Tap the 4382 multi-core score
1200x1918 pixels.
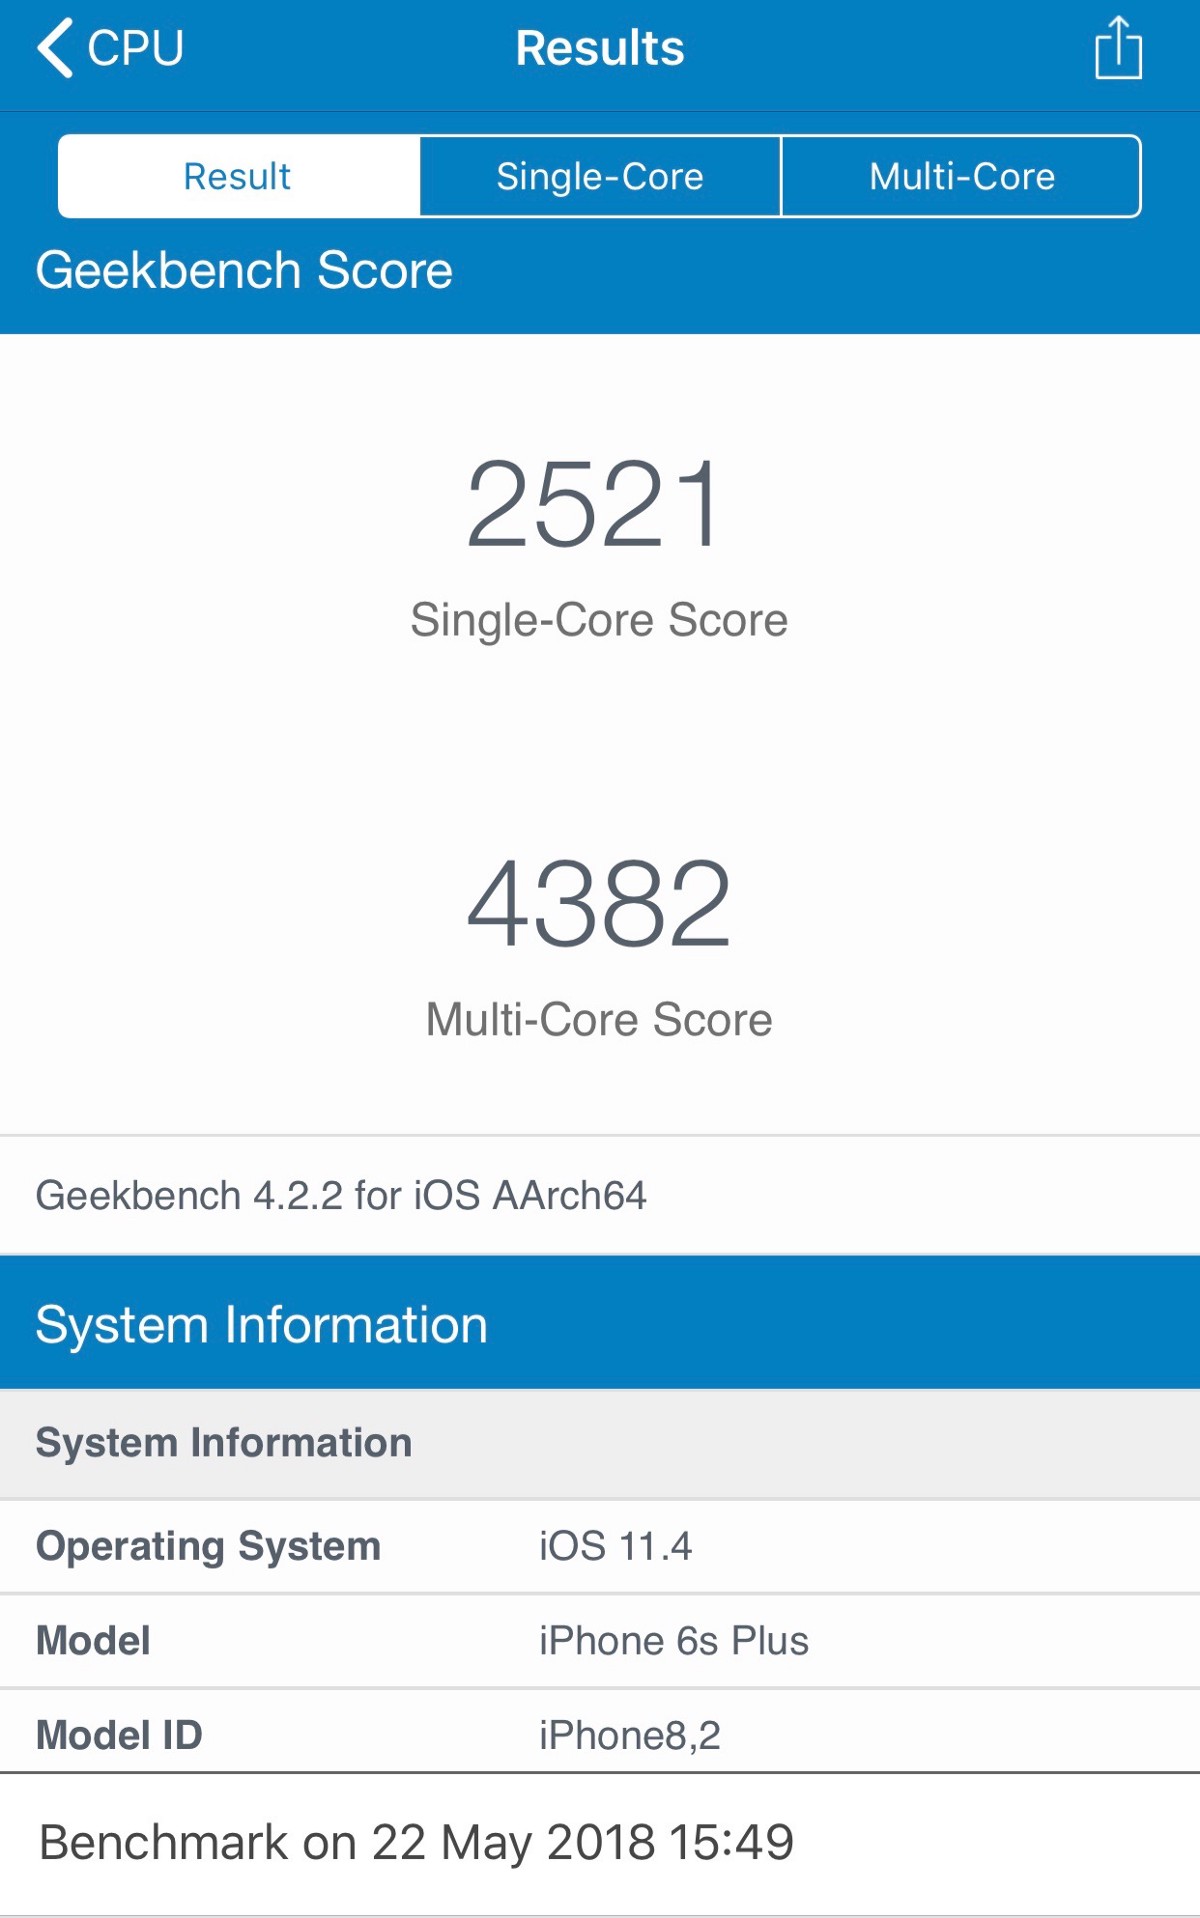coord(599,904)
